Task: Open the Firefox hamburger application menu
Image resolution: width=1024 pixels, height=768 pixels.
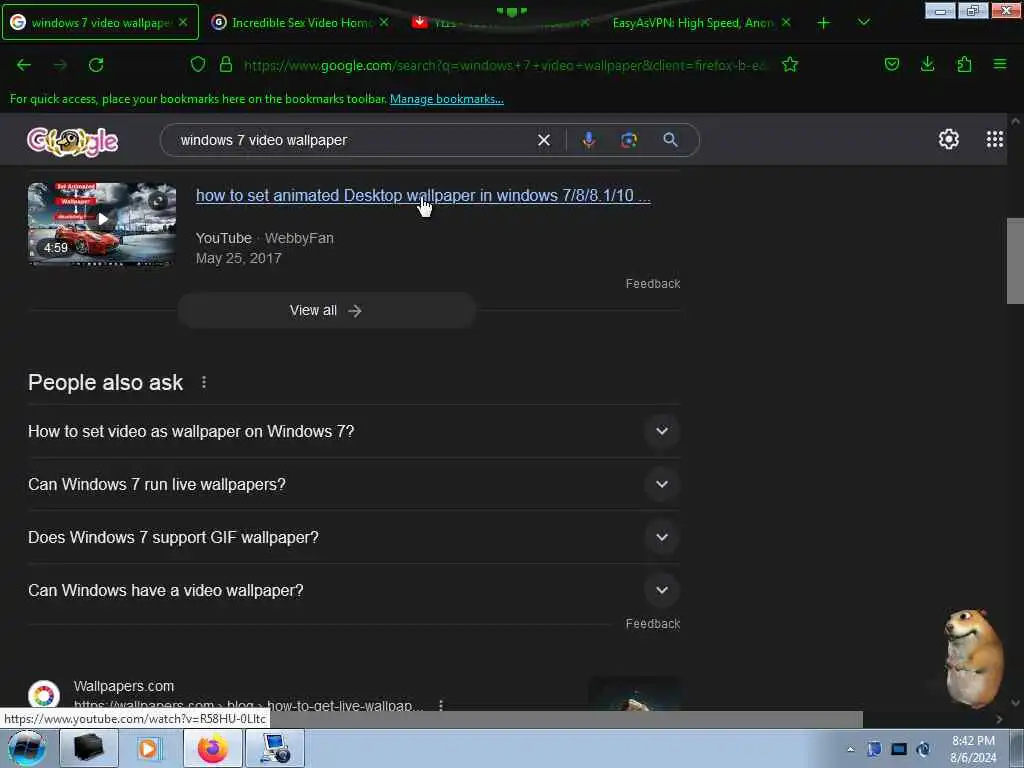Action: 1000,64
